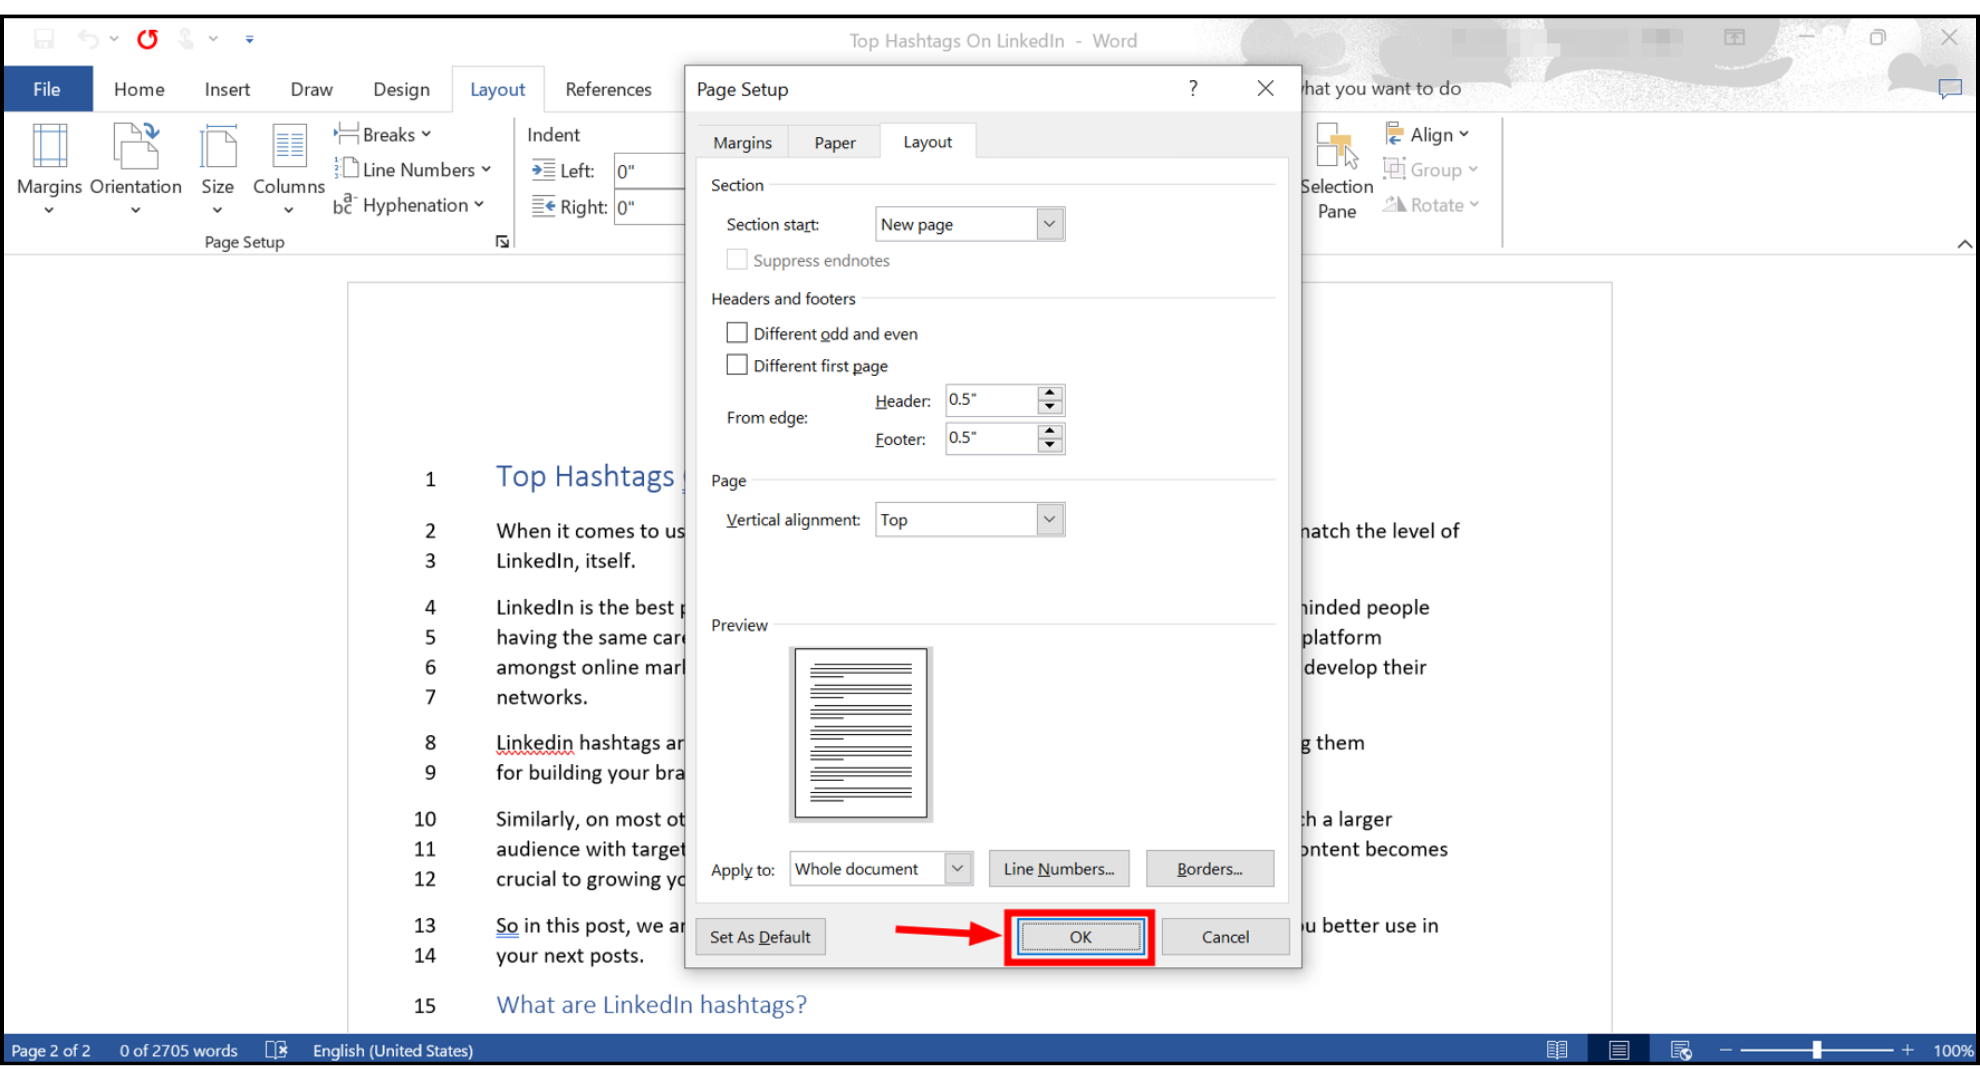Image resolution: width=1980 pixels, height=1080 pixels.
Task: Expand the Apply to dropdown
Action: (x=957, y=869)
